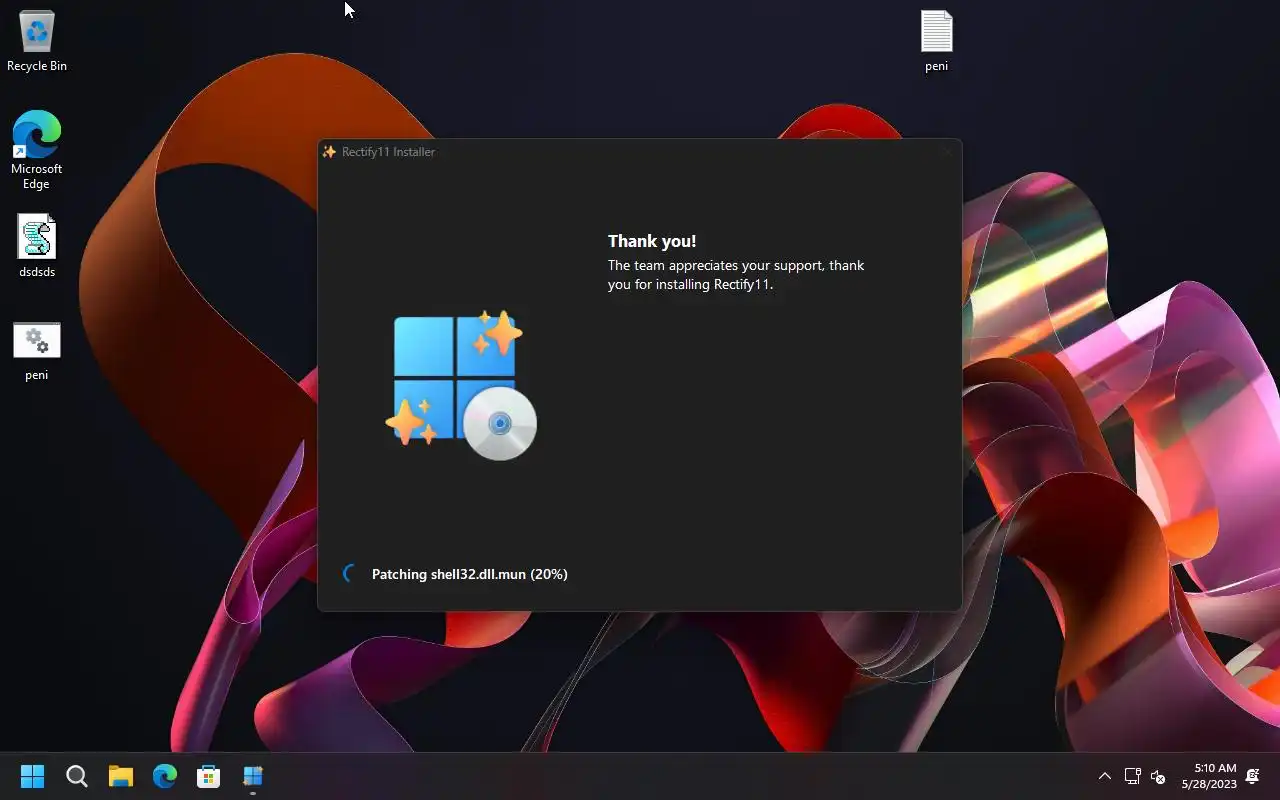
Task: Click the Patching shell32.dll.mun (20%) status text
Action: (469, 574)
